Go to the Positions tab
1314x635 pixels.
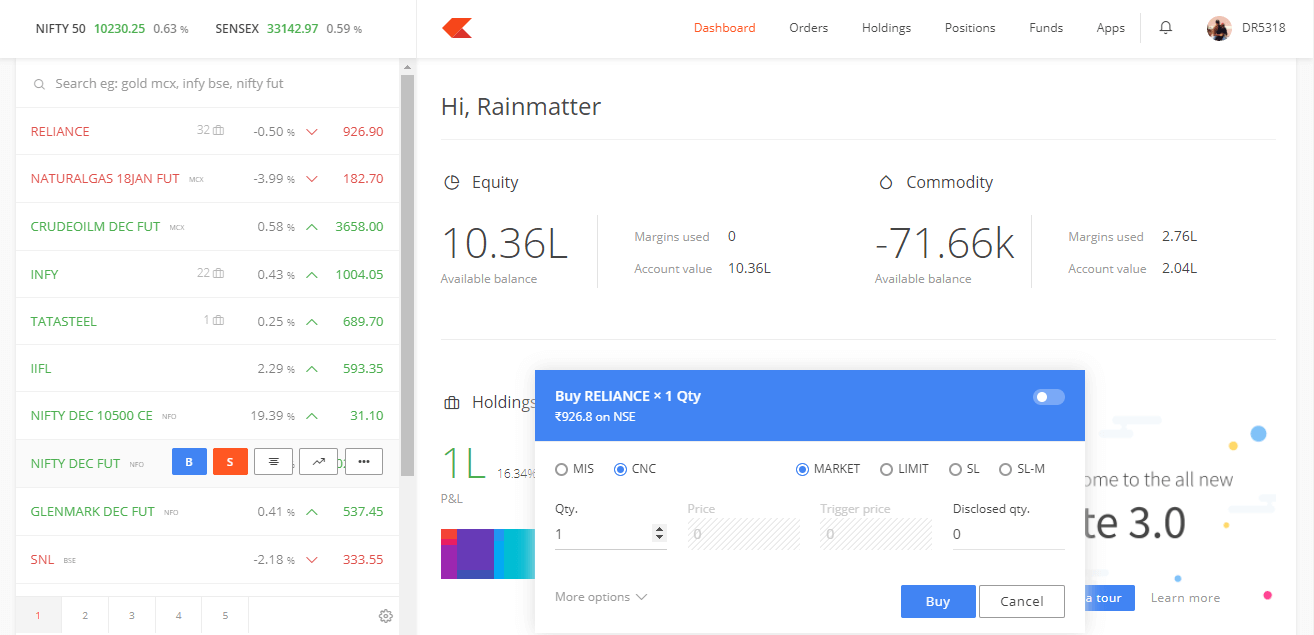coord(970,28)
